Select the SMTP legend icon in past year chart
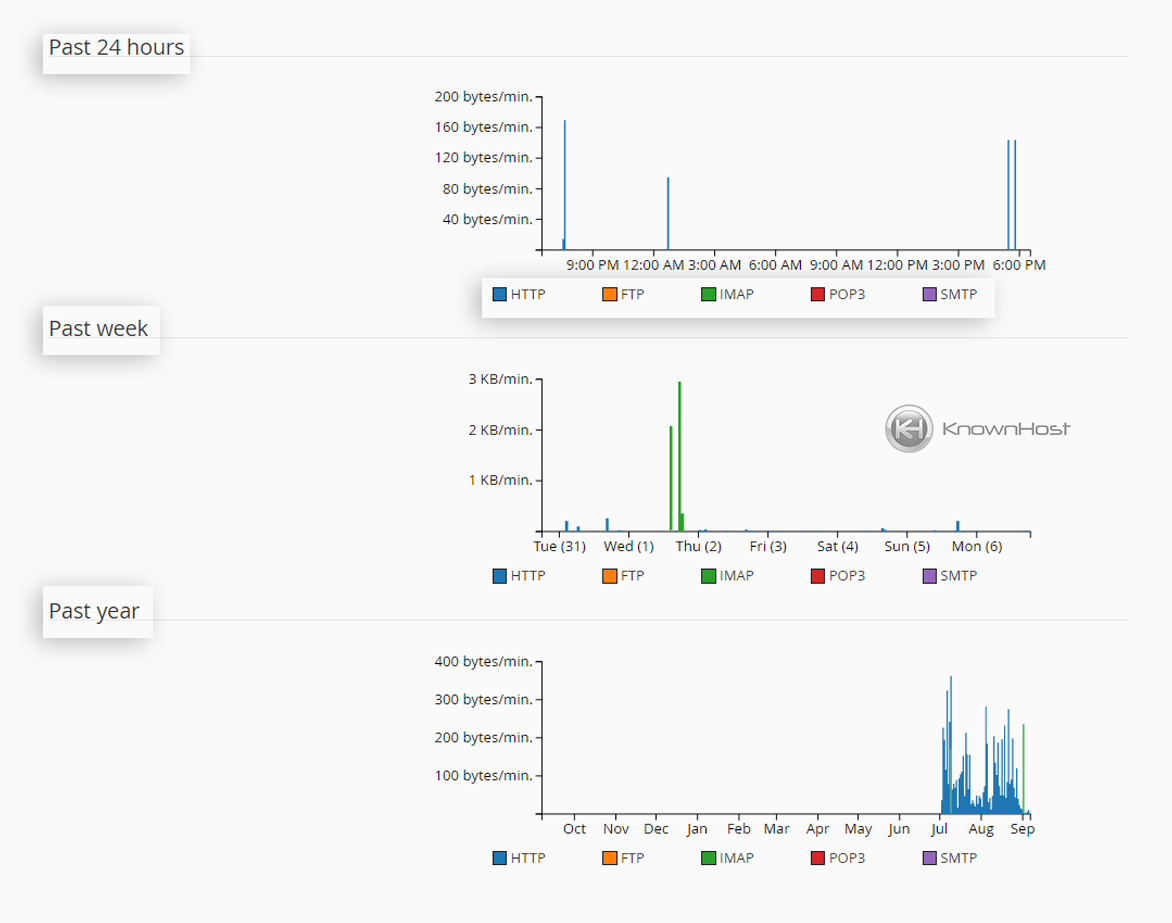Image resolution: width=1172 pixels, height=923 pixels. 929,857
